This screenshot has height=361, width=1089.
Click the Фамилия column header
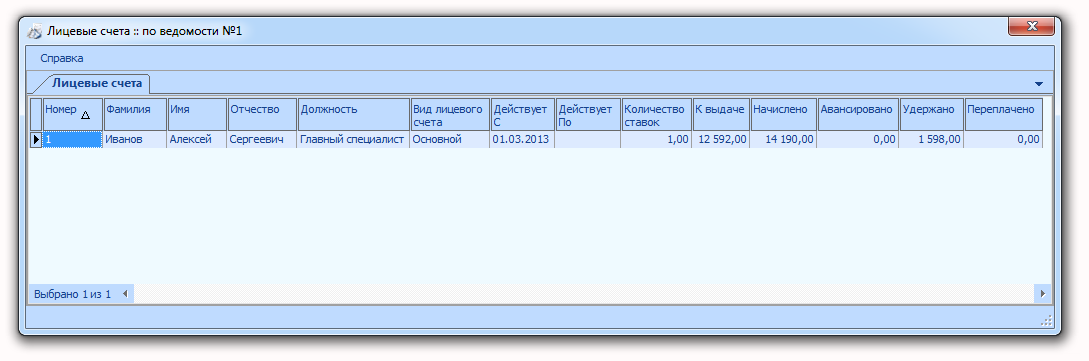click(x=135, y=114)
